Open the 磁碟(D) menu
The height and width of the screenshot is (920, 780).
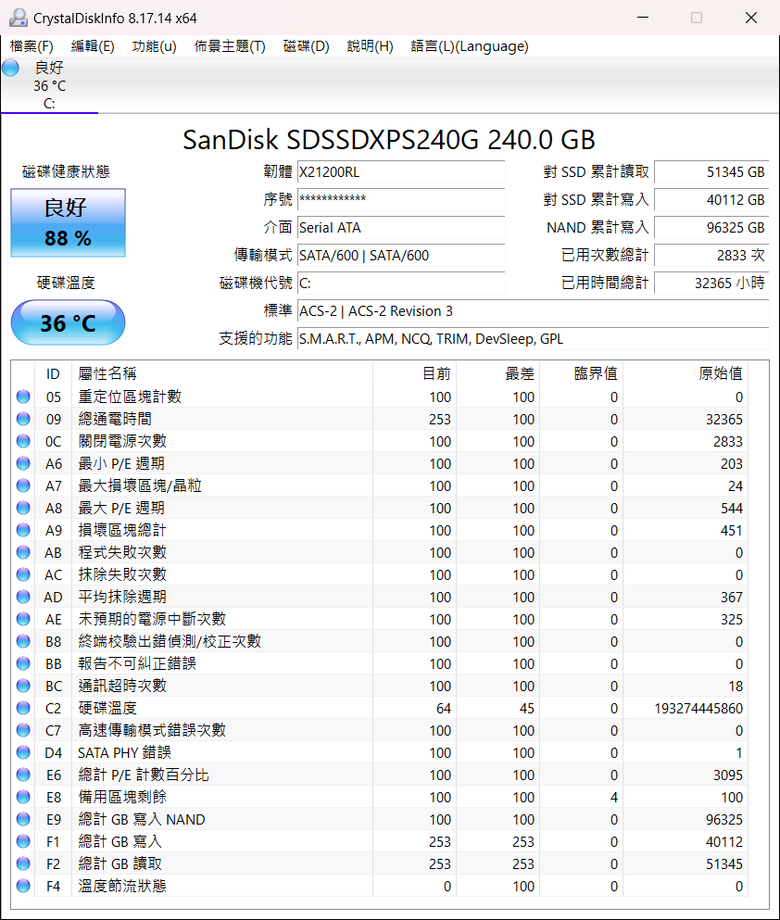coord(306,46)
